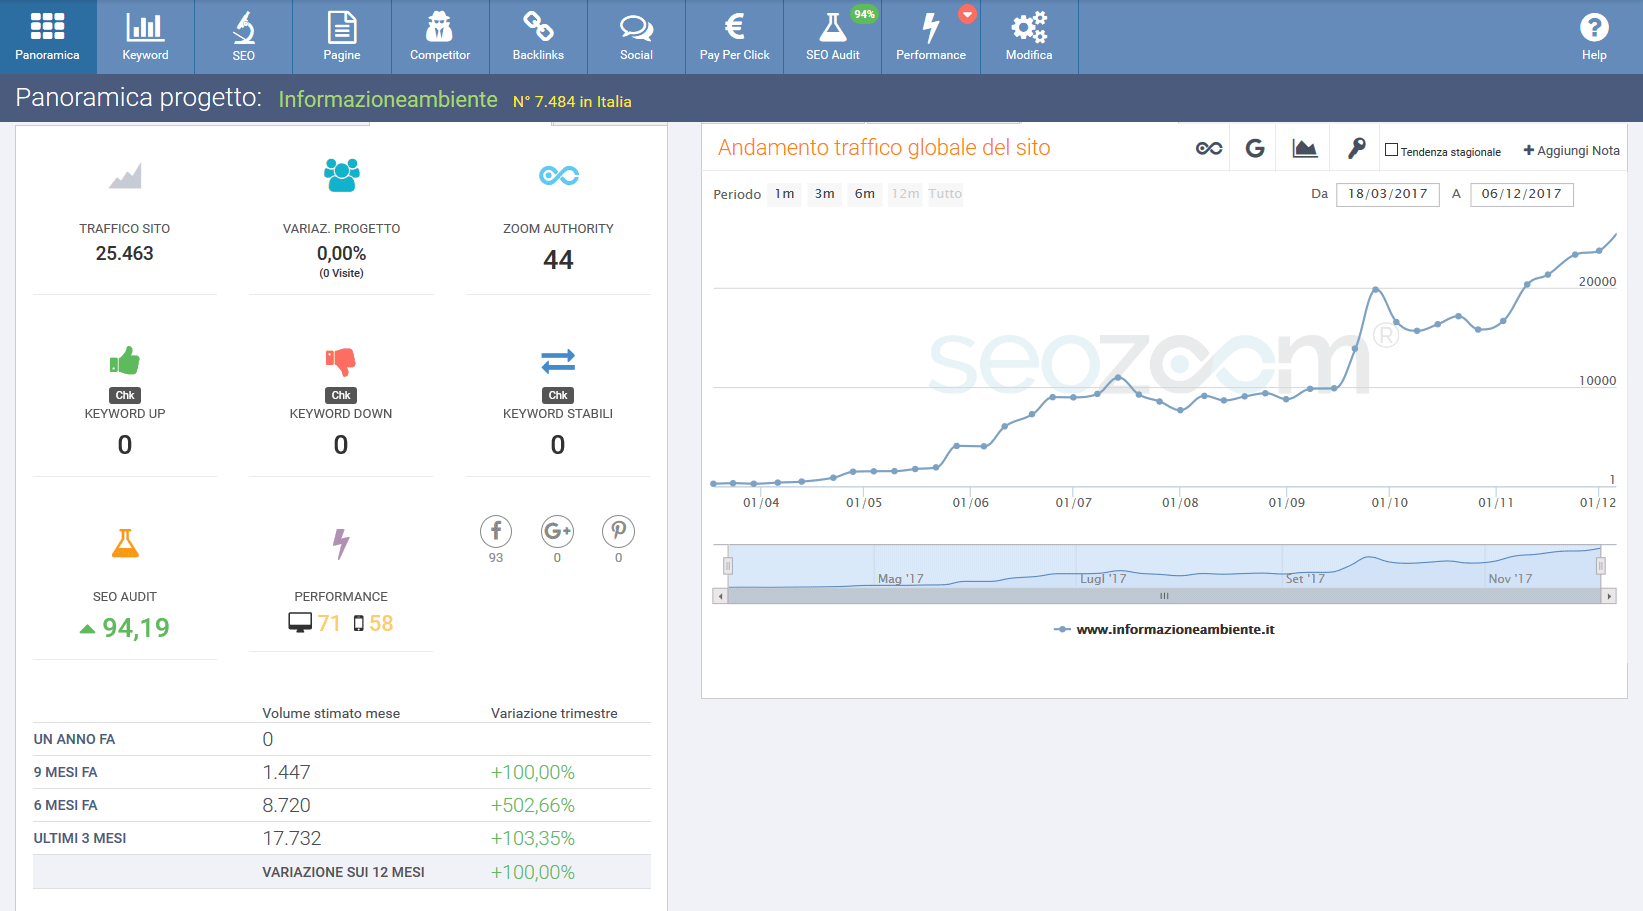Viewport: 1643px width, 911px height.
Task: Click the Pinterest shares icon
Action: (x=618, y=531)
